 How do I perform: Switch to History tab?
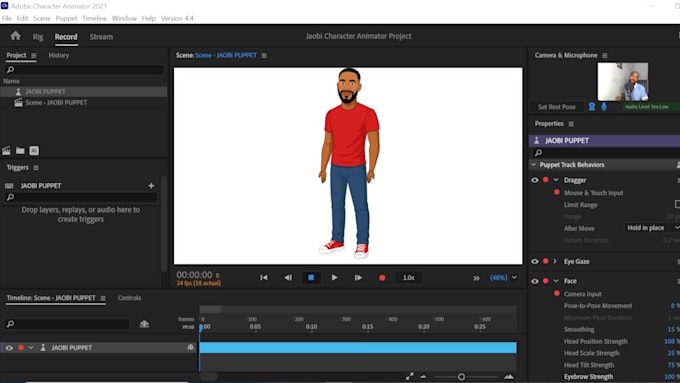pyautogui.click(x=59, y=56)
